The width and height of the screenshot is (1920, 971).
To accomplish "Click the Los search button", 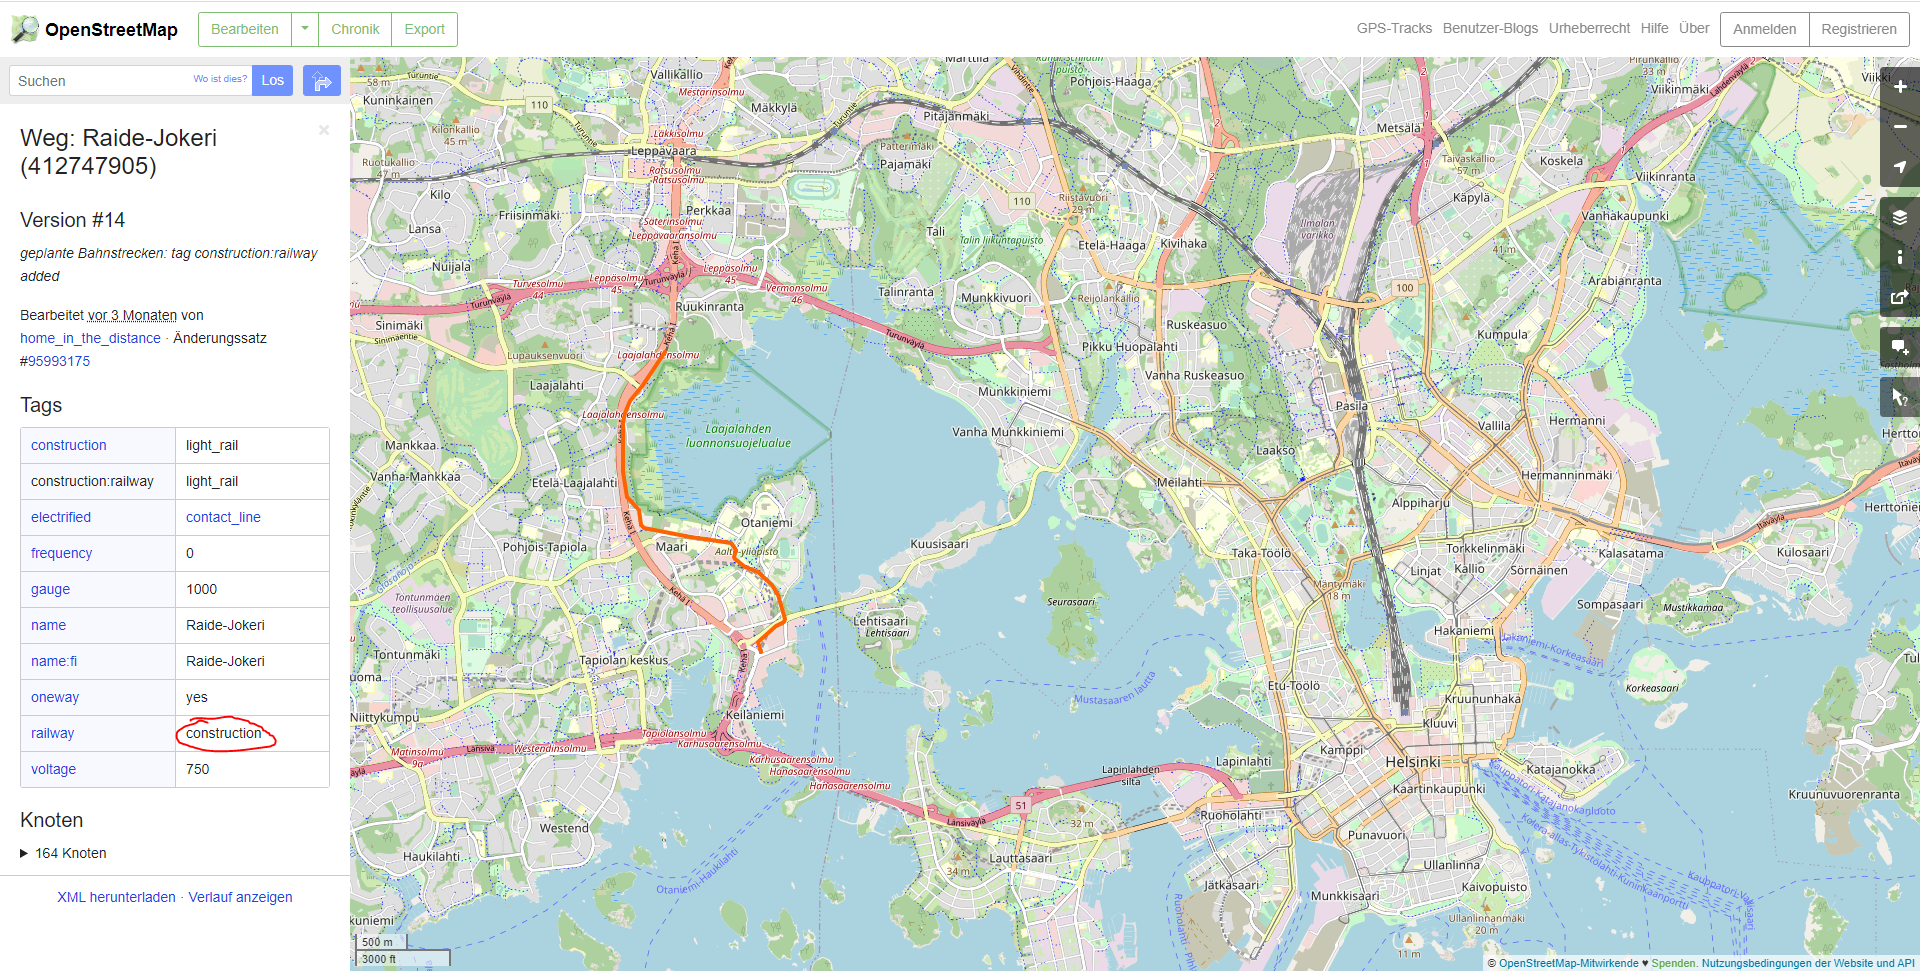I will (x=273, y=81).
